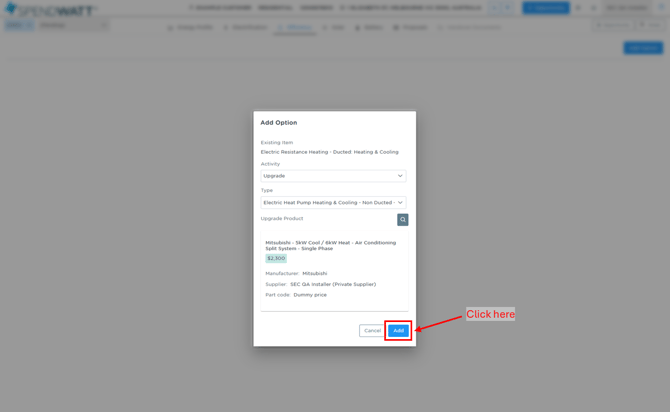Select the Efficiency tab
670x412 pixels.
(x=295, y=27)
